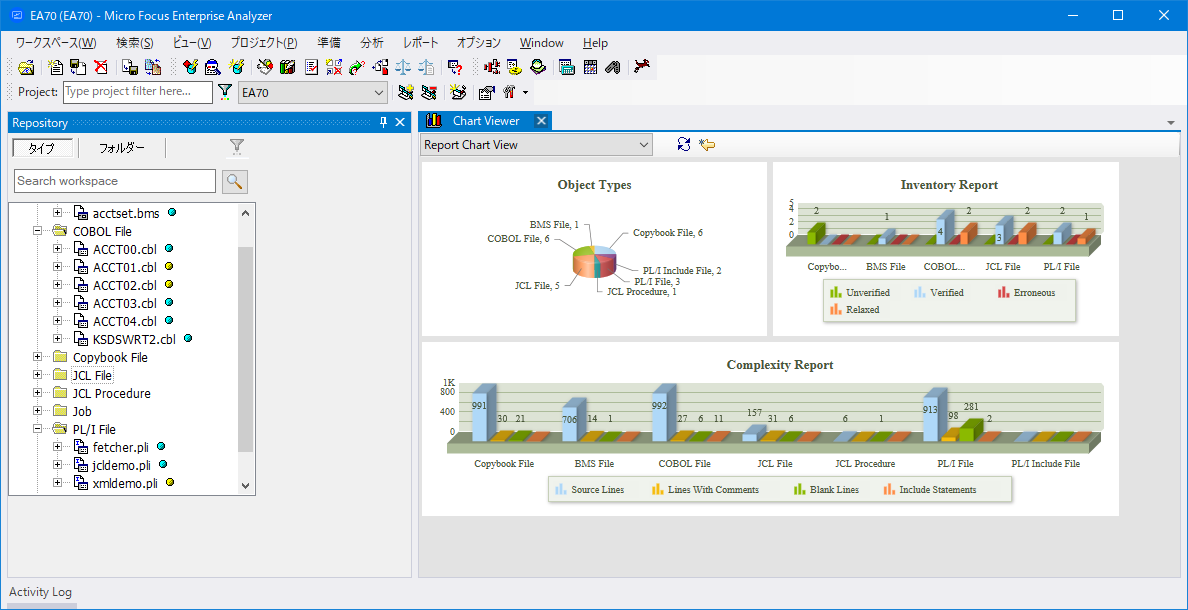Toggle the Repository pane pin

point(383,123)
